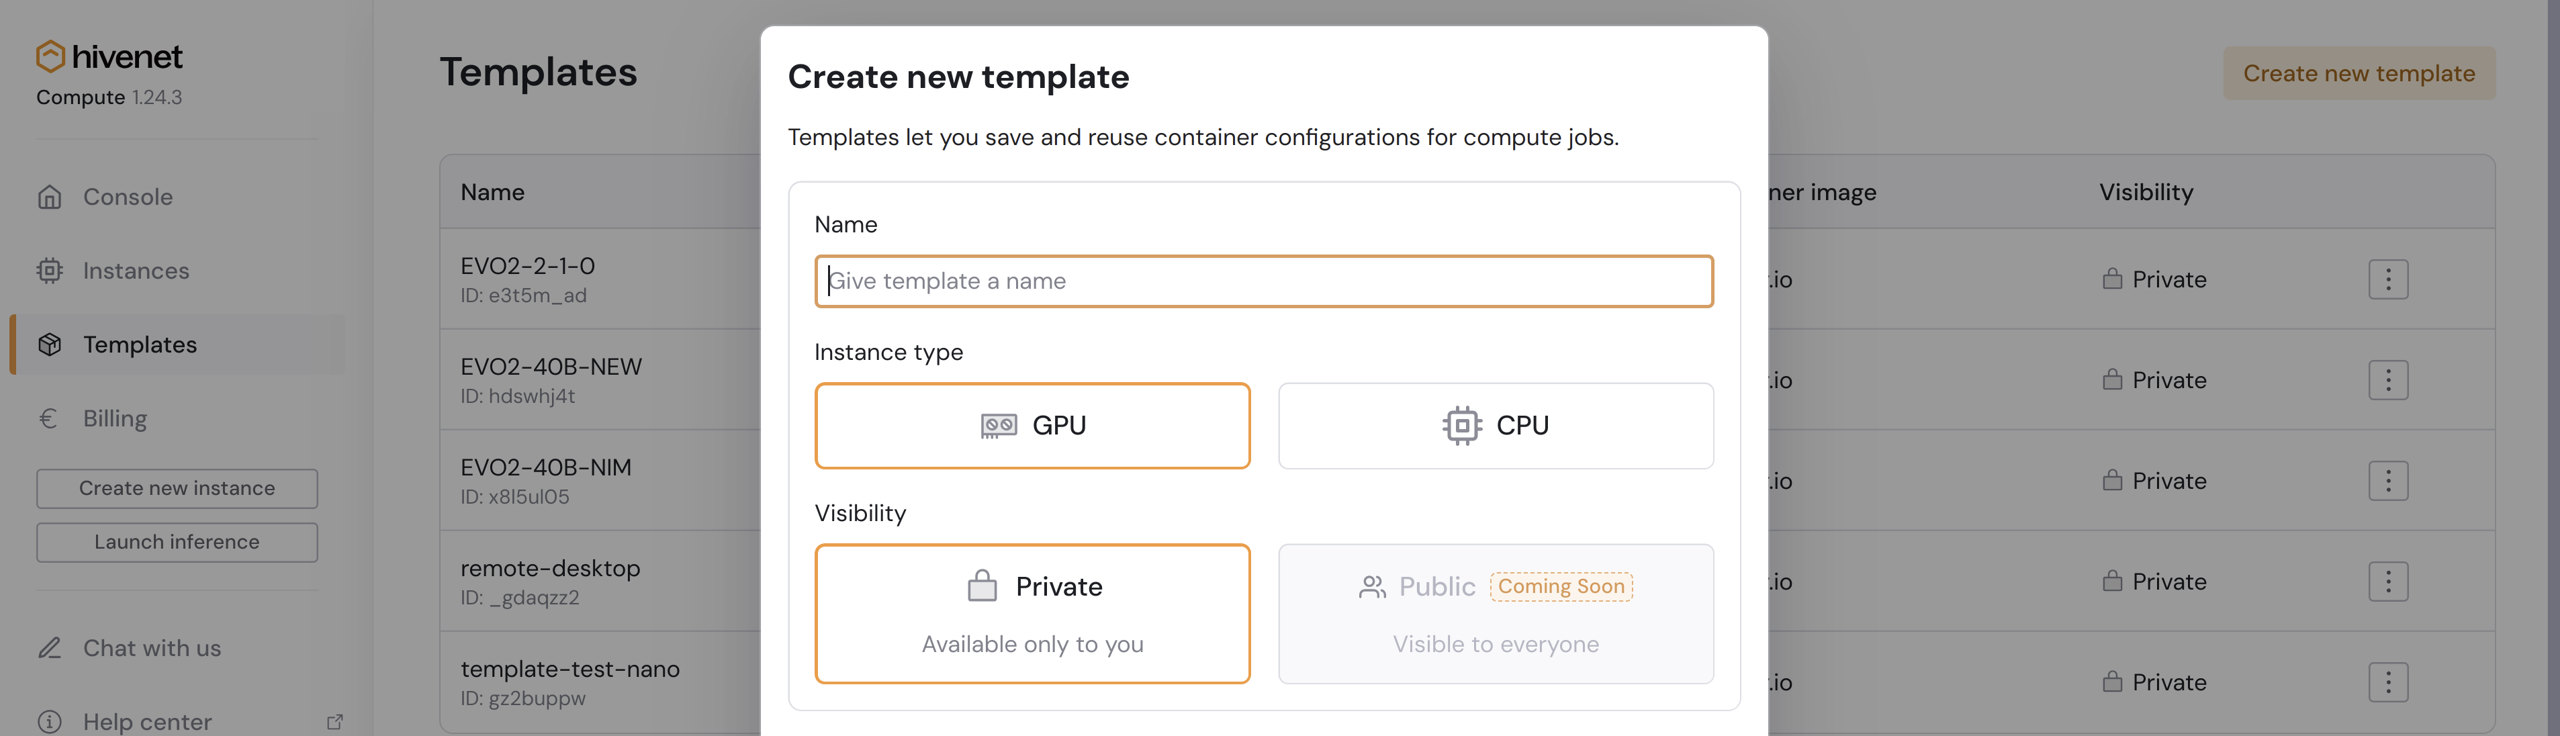The height and width of the screenshot is (736, 2560).
Task: Open options menu for EVO2-2-1-0 row
Action: click(x=2387, y=280)
